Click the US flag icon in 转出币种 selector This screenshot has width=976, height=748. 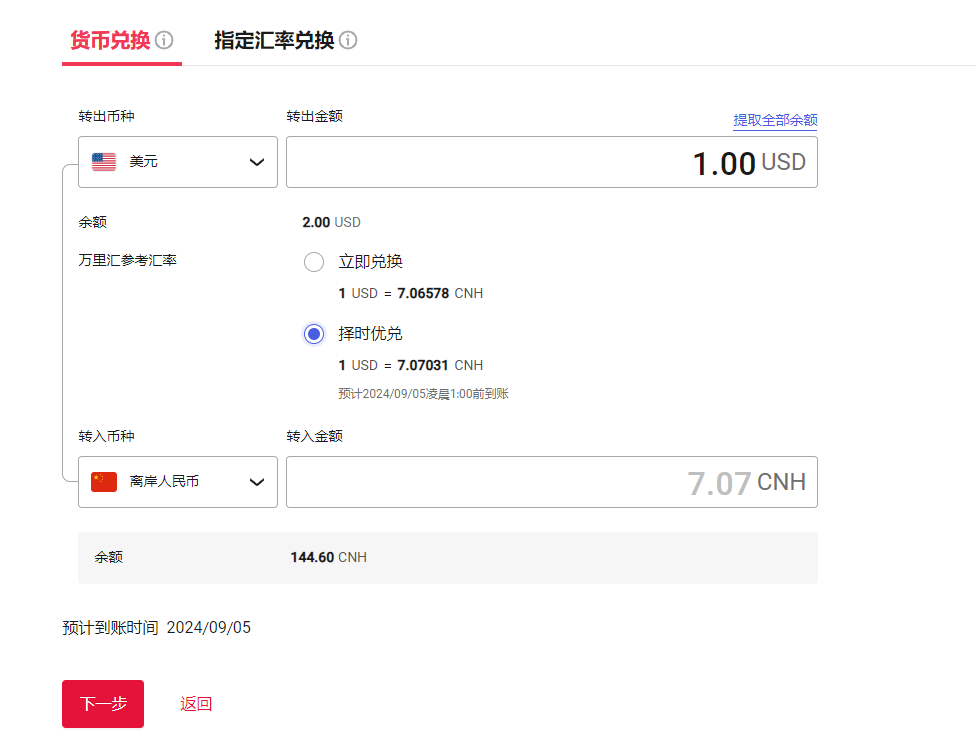pos(104,161)
